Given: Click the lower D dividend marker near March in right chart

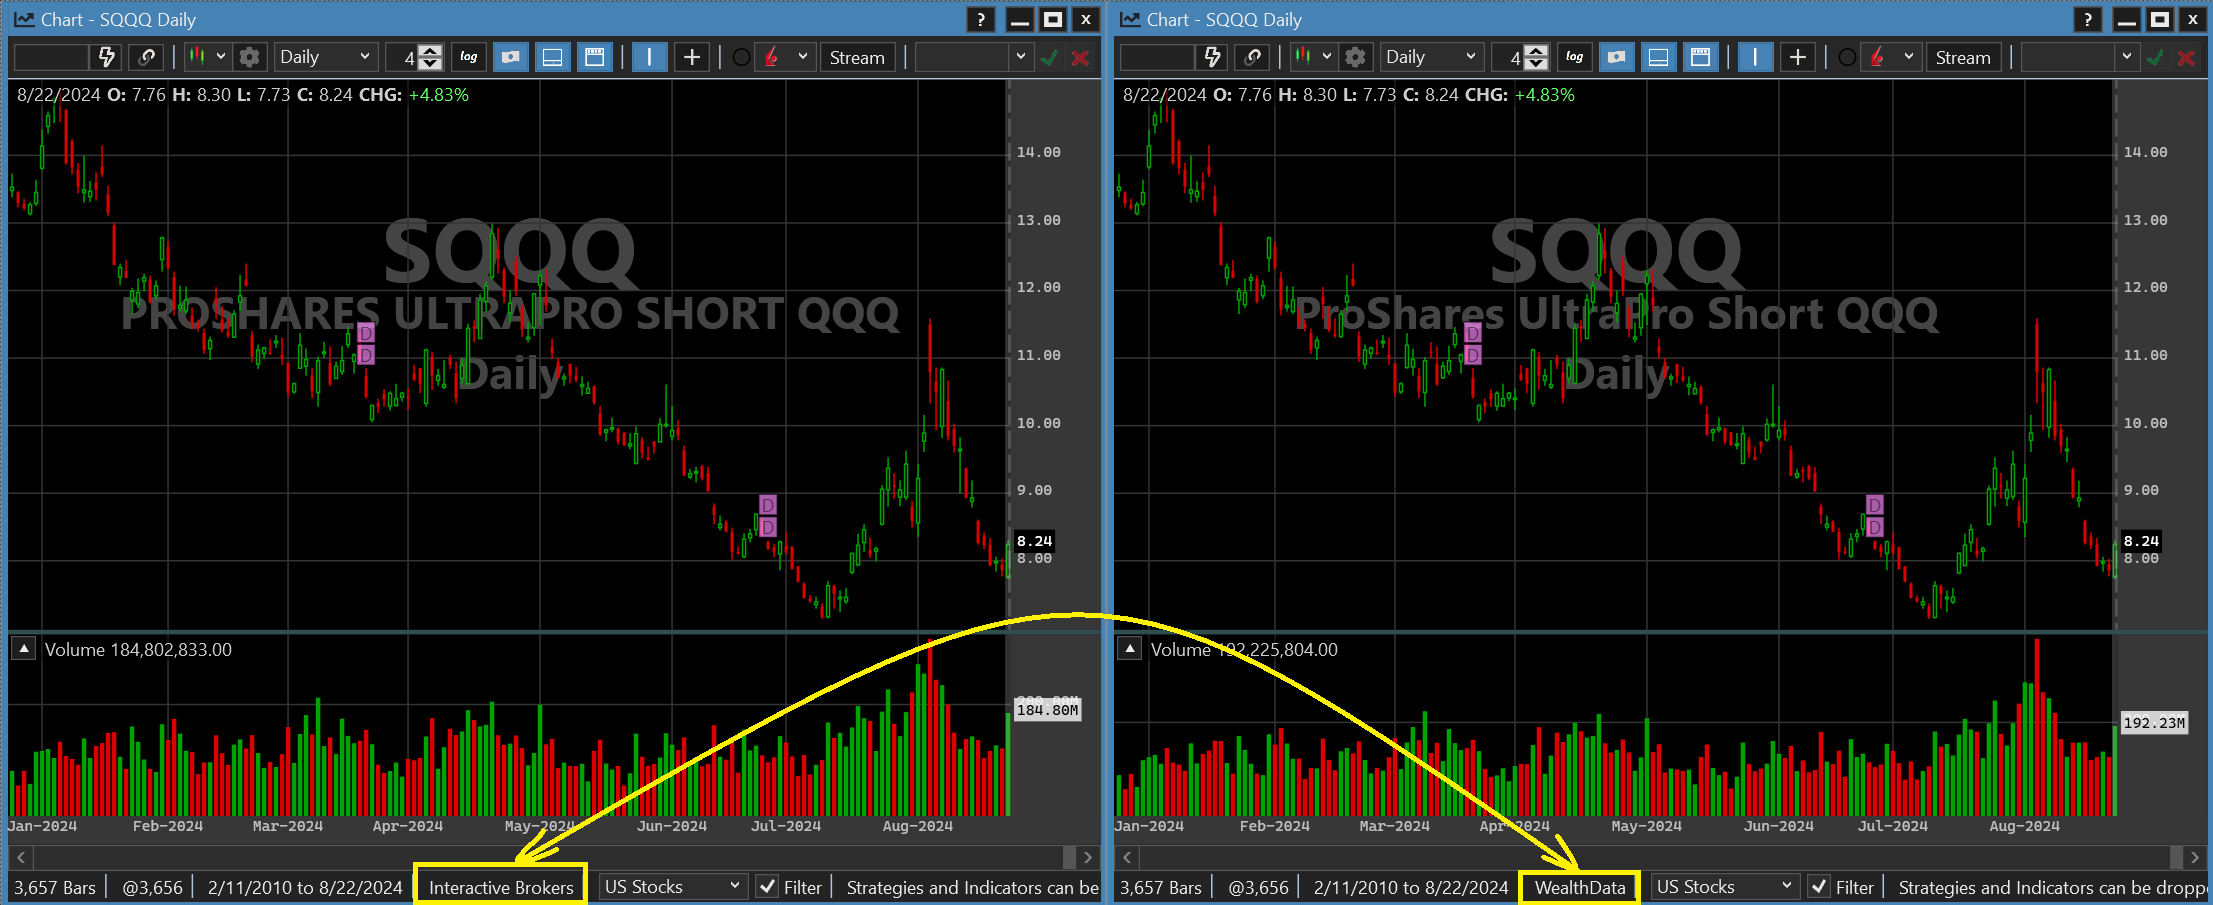Looking at the screenshot, I should point(1473,355).
